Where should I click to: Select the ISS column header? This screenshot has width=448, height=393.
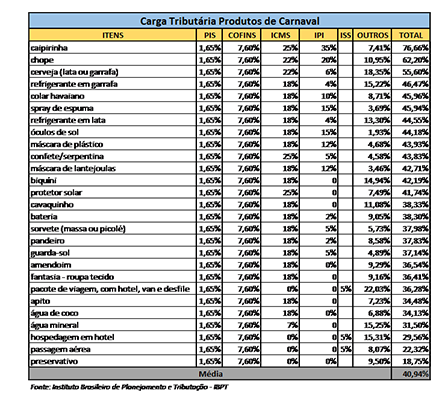point(345,35)
